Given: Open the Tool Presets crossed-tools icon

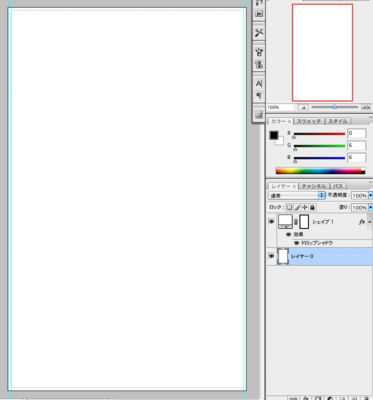Looking at the screenshot, I should click(x=259, y=33).
